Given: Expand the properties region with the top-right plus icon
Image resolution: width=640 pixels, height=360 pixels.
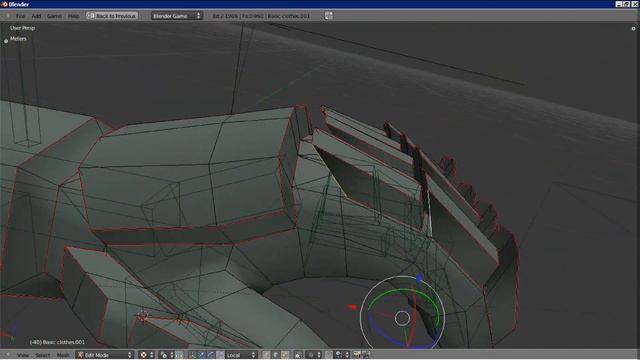Looking at the screenshot, I should (x=633, y=29).
